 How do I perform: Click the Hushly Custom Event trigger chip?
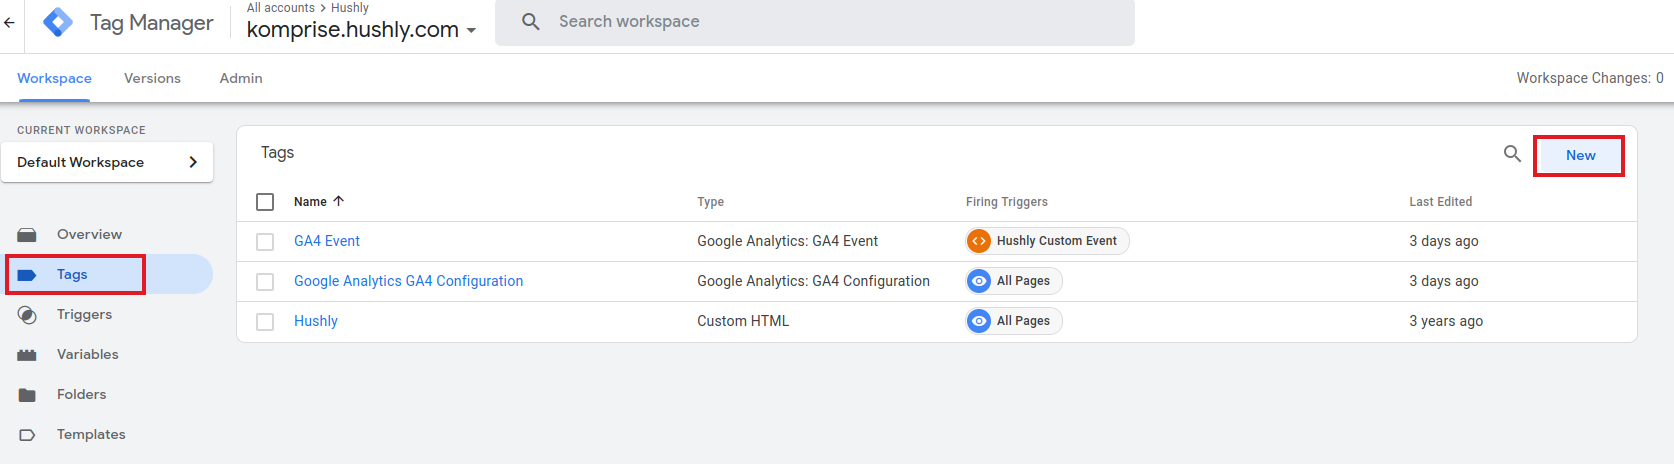1047,241
